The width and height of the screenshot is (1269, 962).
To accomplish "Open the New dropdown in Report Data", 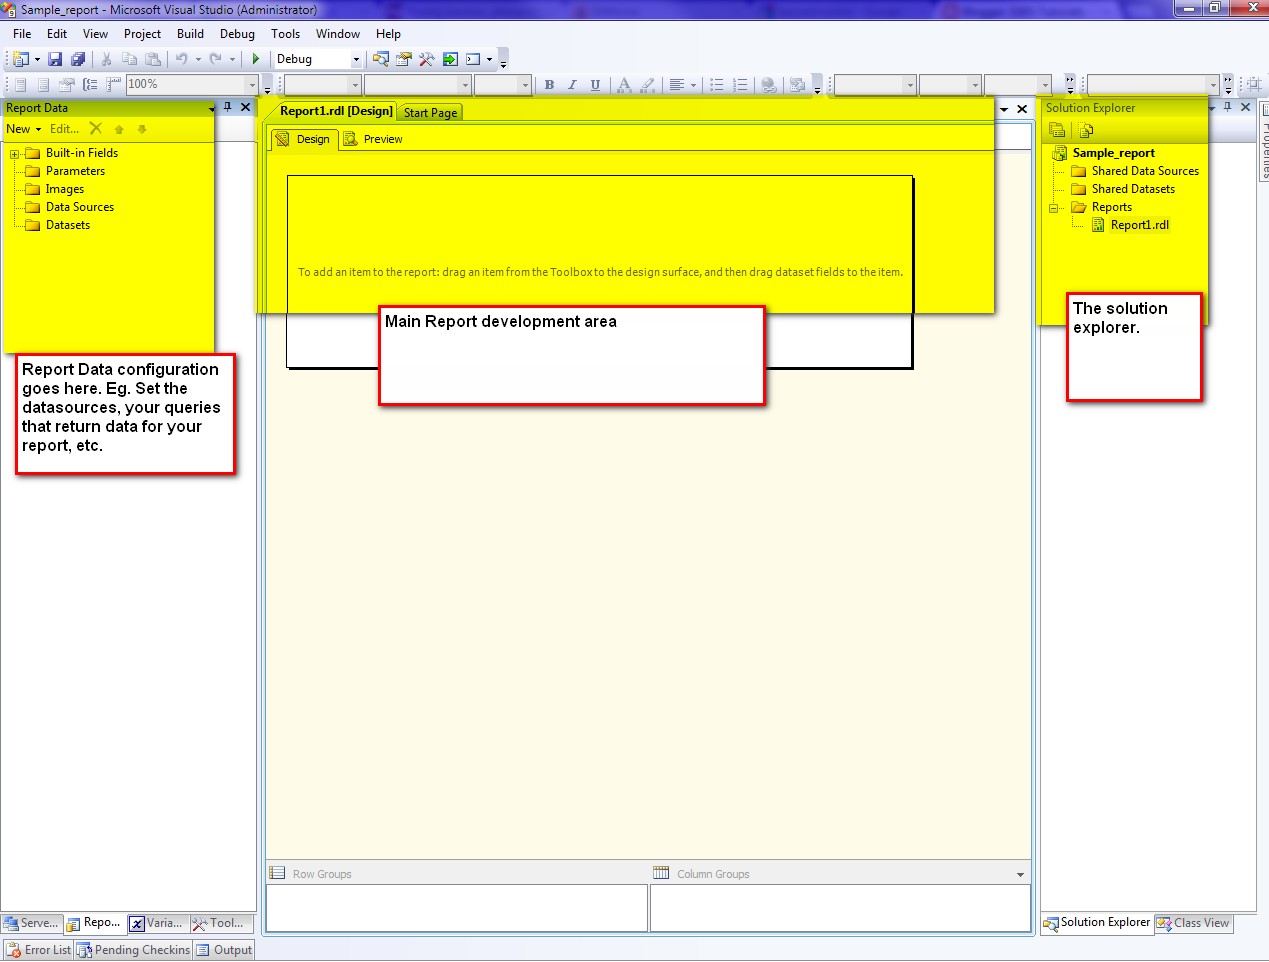I will coord(24,129).
